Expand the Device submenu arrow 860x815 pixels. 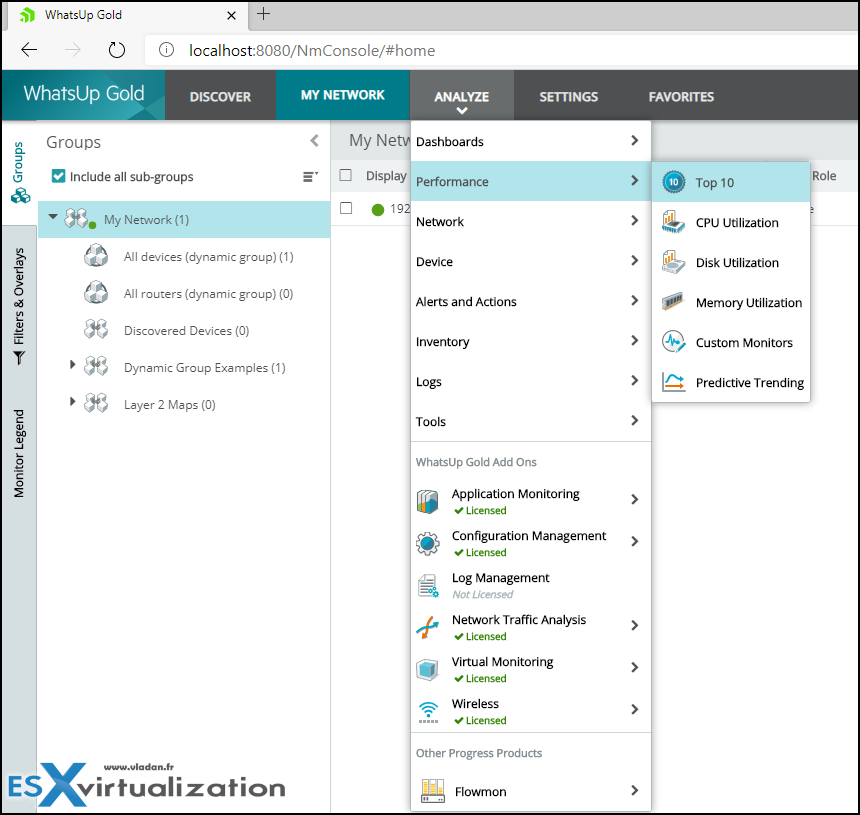click(635, 261)
